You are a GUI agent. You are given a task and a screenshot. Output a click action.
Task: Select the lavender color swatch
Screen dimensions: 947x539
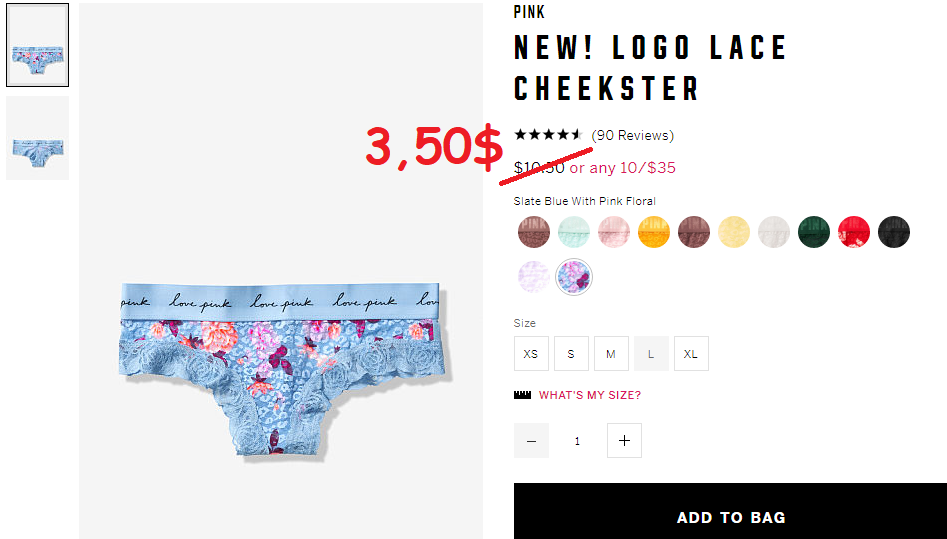[534, 277]
